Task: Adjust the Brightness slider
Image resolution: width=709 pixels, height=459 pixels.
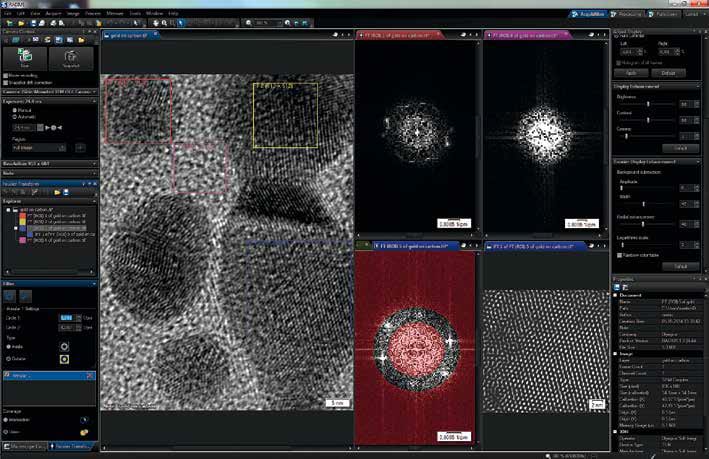Action: [646, 104]
